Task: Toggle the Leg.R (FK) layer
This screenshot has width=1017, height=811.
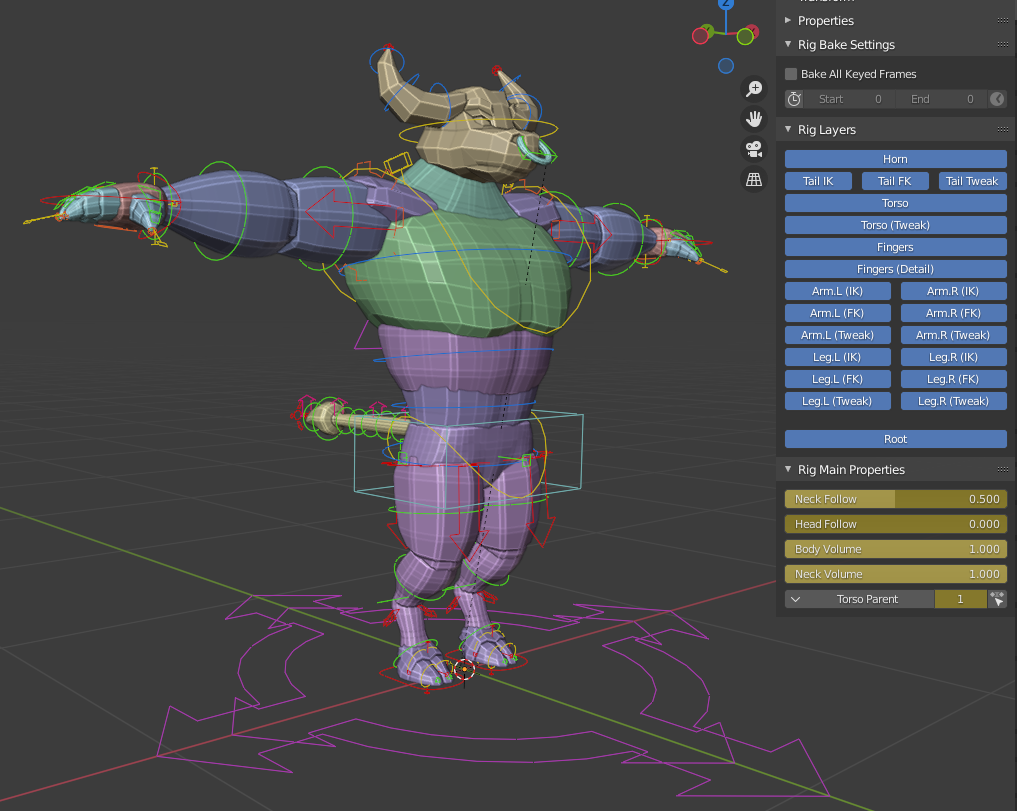Action: coord(953,379)
